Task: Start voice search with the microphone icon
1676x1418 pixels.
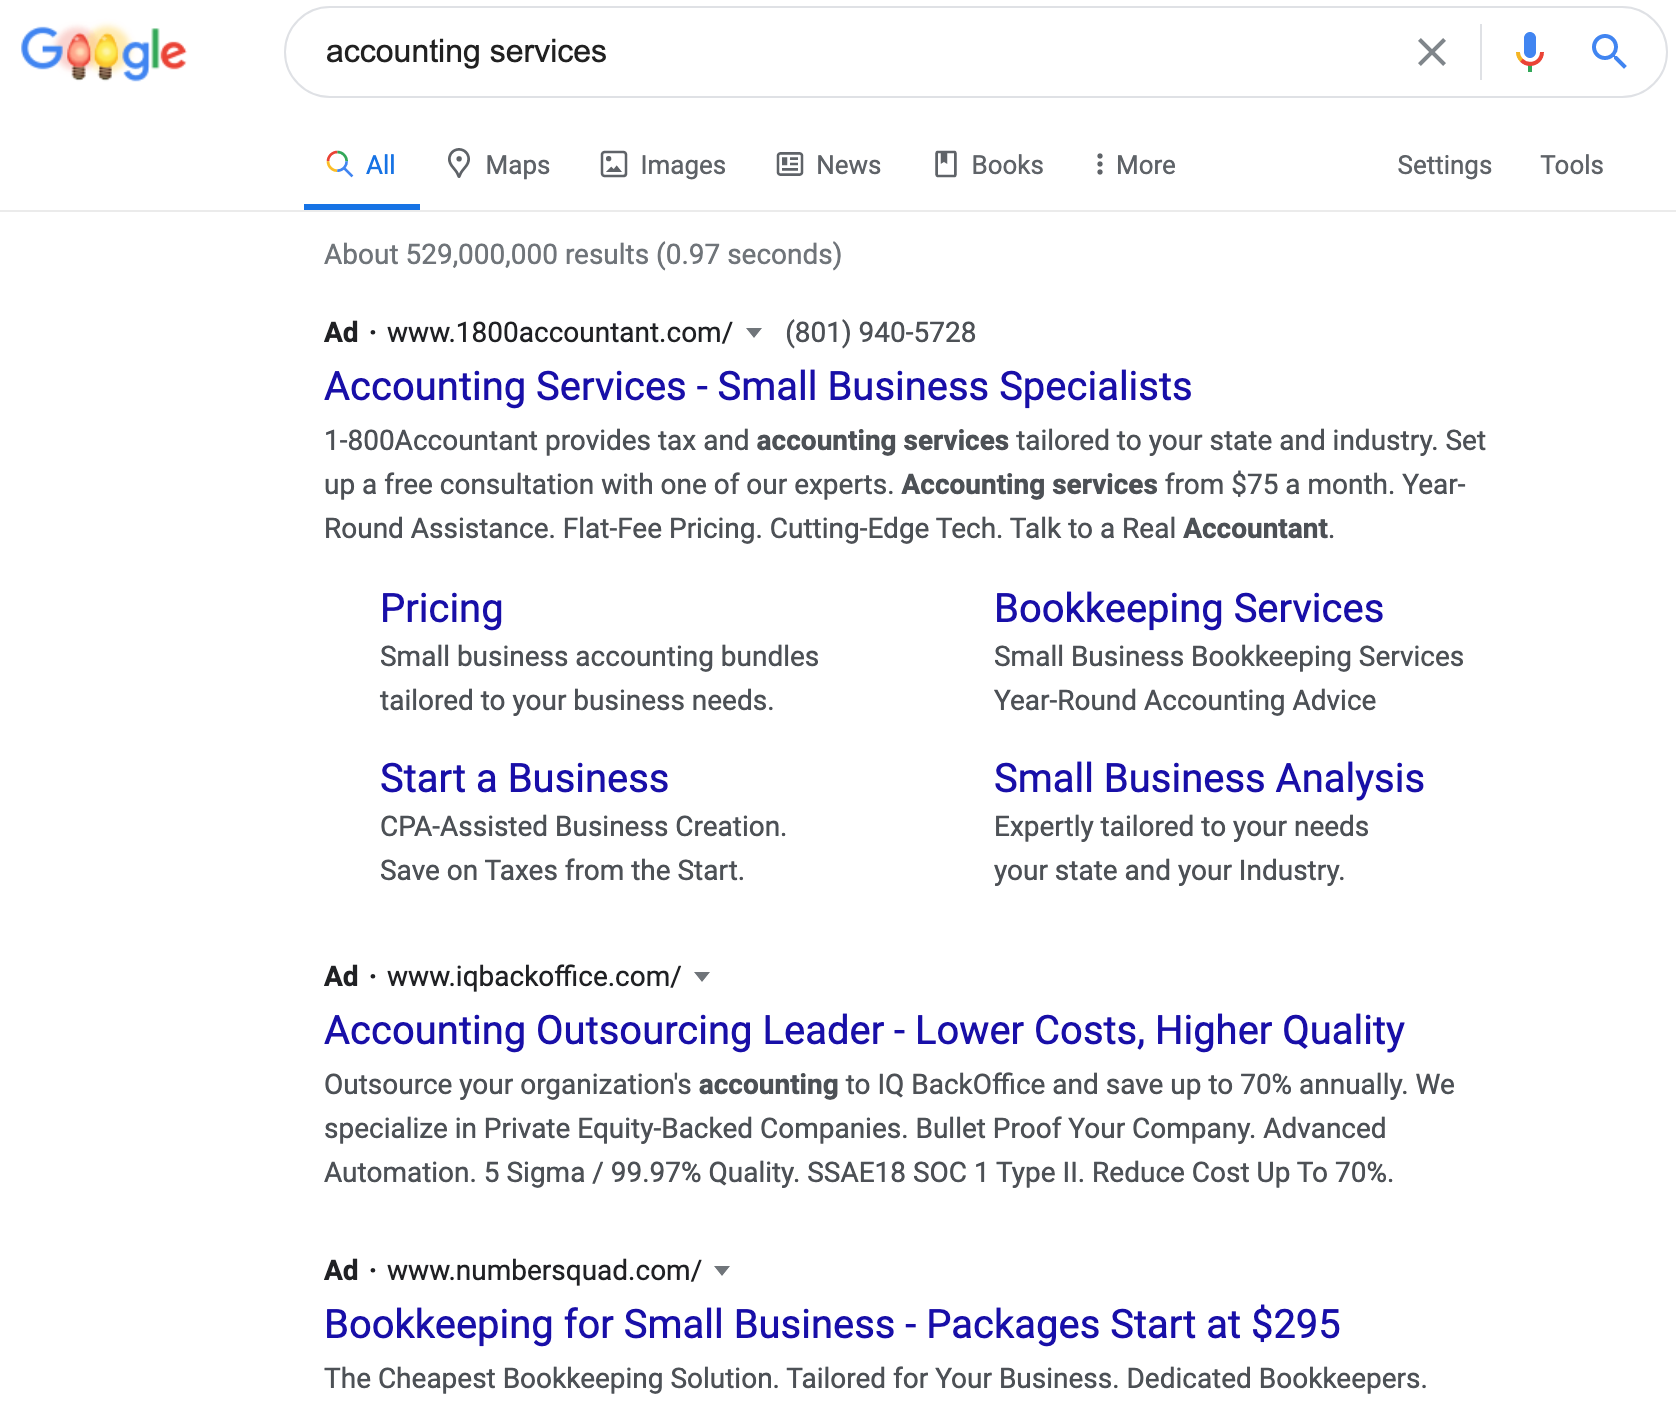Action: [1529, 52]
